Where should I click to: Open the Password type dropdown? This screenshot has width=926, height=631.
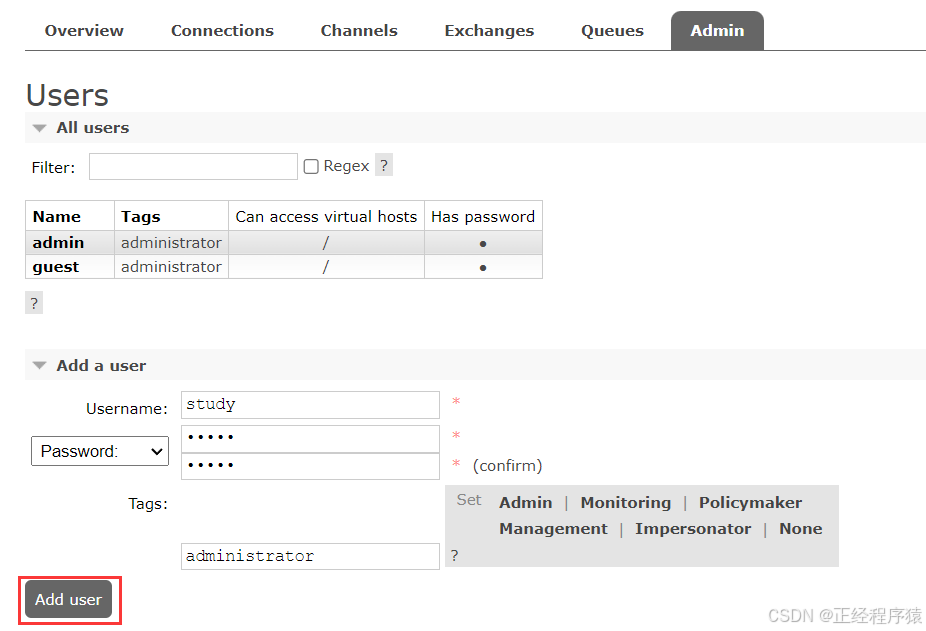click(100, 451)
